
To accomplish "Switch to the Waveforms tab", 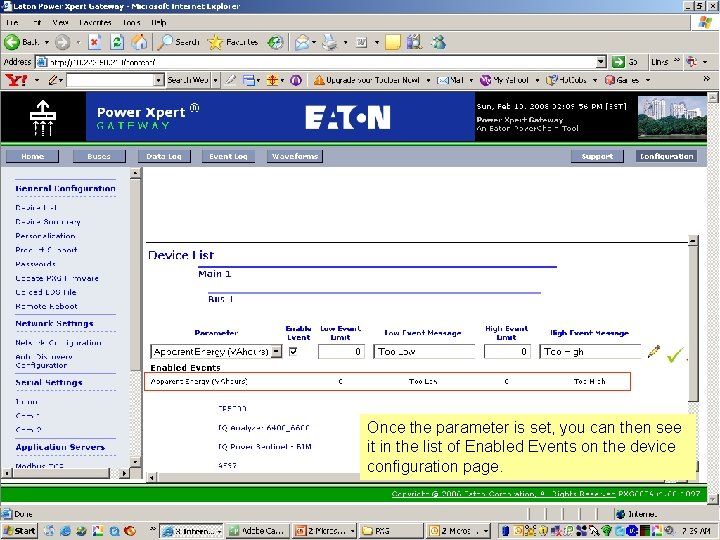I will click(x=295, y=156).
